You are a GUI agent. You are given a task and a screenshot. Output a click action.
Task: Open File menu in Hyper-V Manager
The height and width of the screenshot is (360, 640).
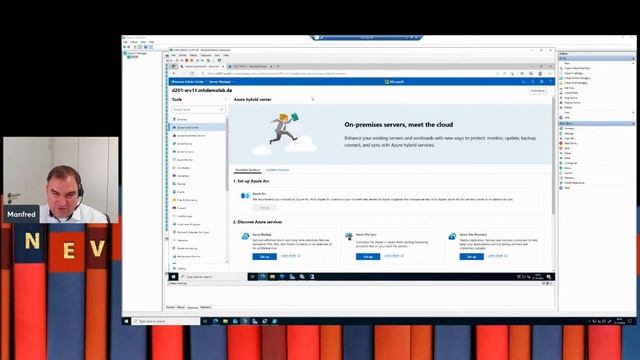(125, 42)
